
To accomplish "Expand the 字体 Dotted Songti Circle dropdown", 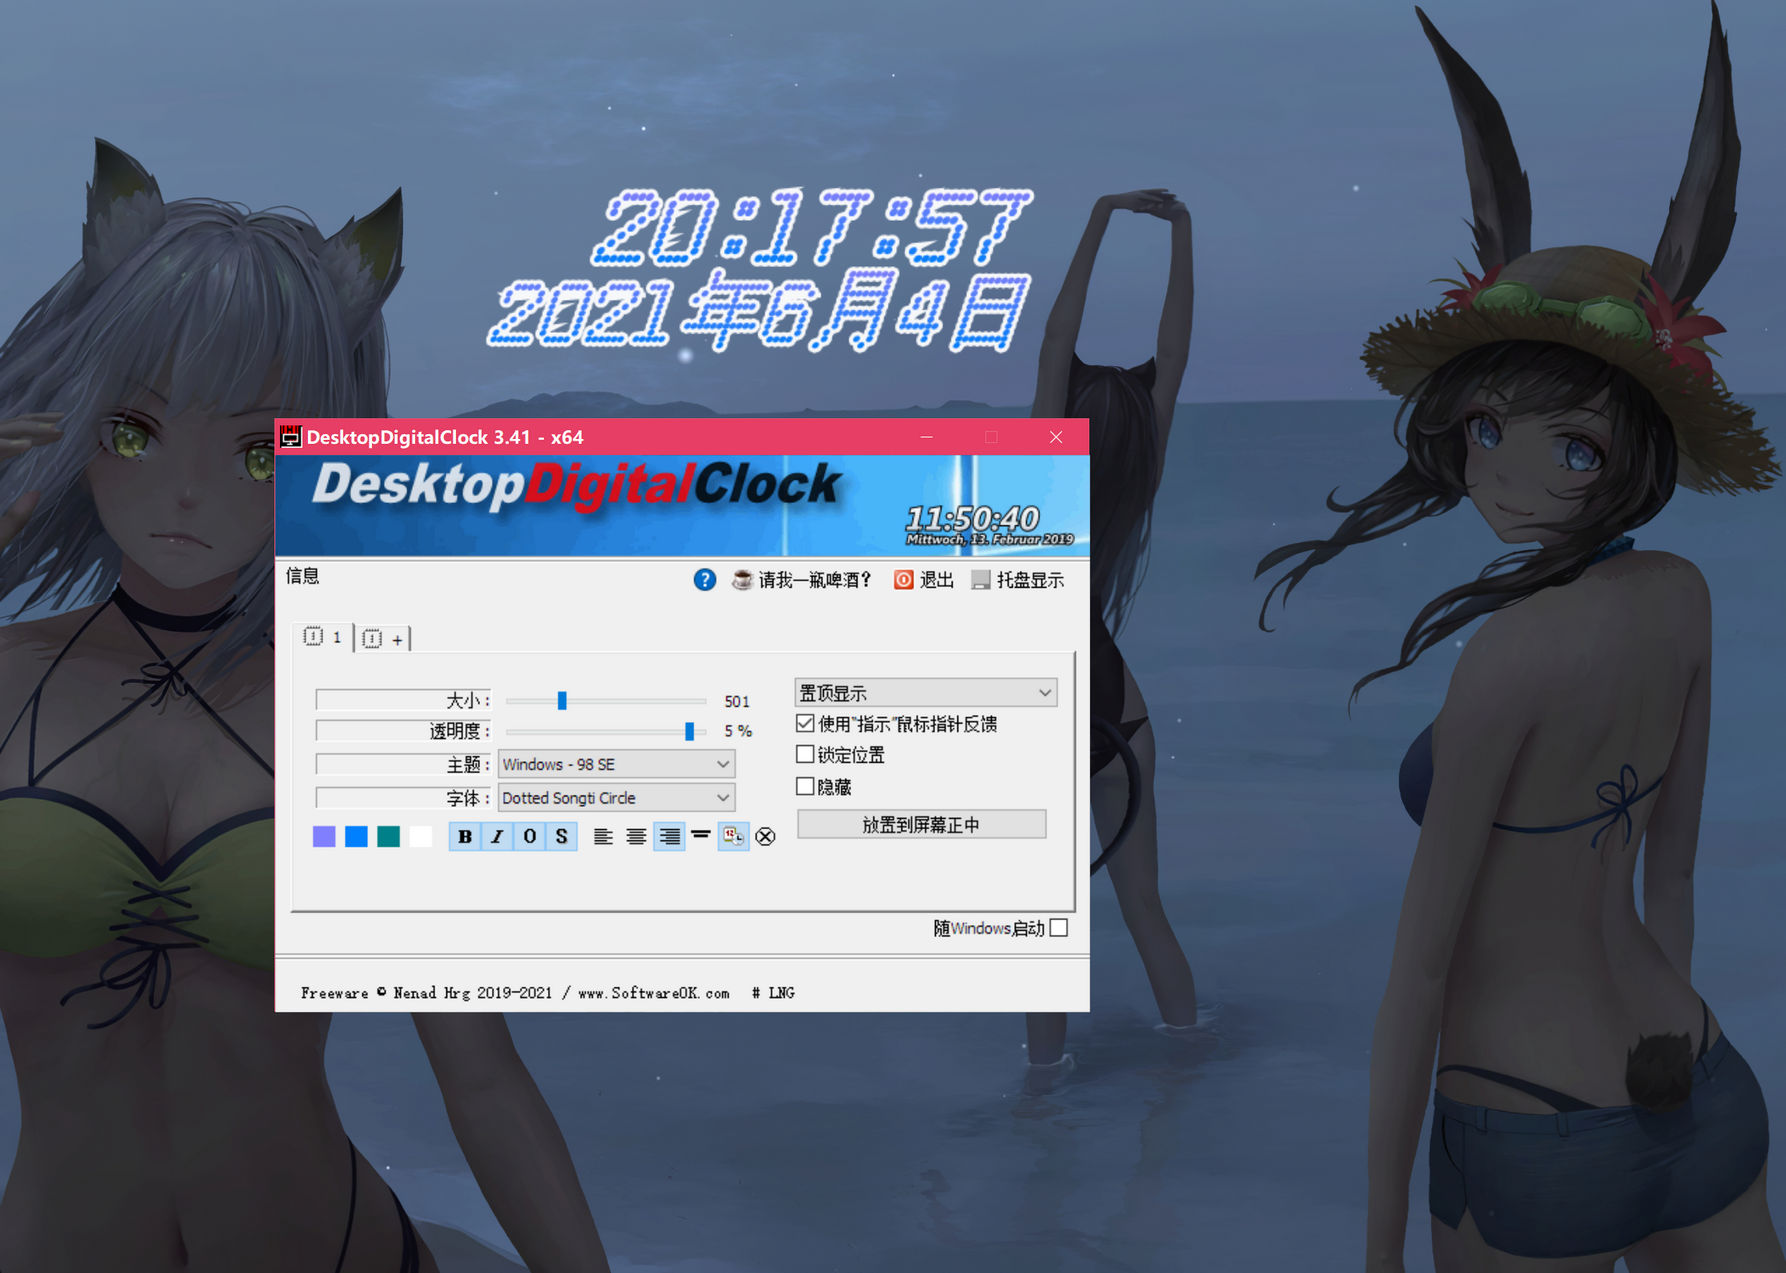I will tap(616, 798).
